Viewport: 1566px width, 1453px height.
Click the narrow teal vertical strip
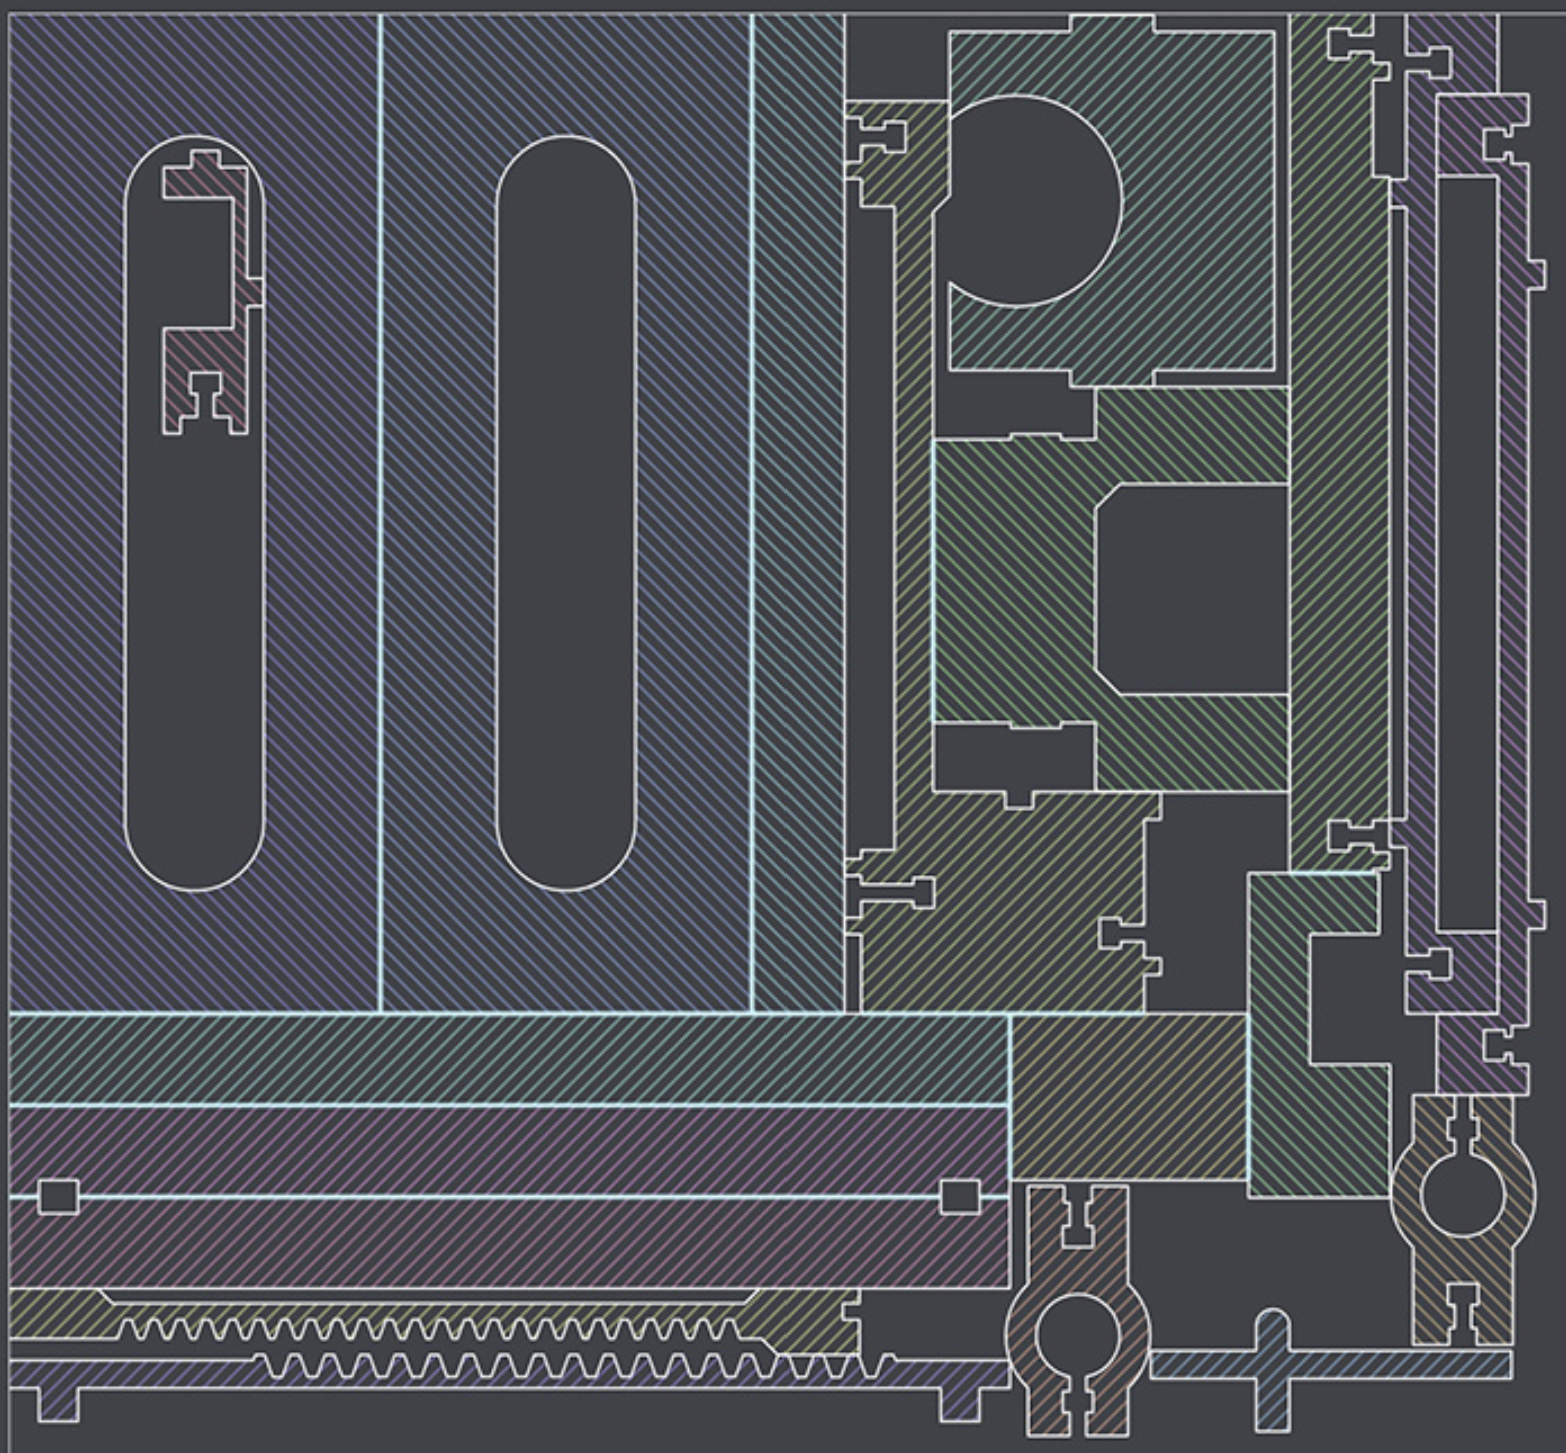(798, 512)
